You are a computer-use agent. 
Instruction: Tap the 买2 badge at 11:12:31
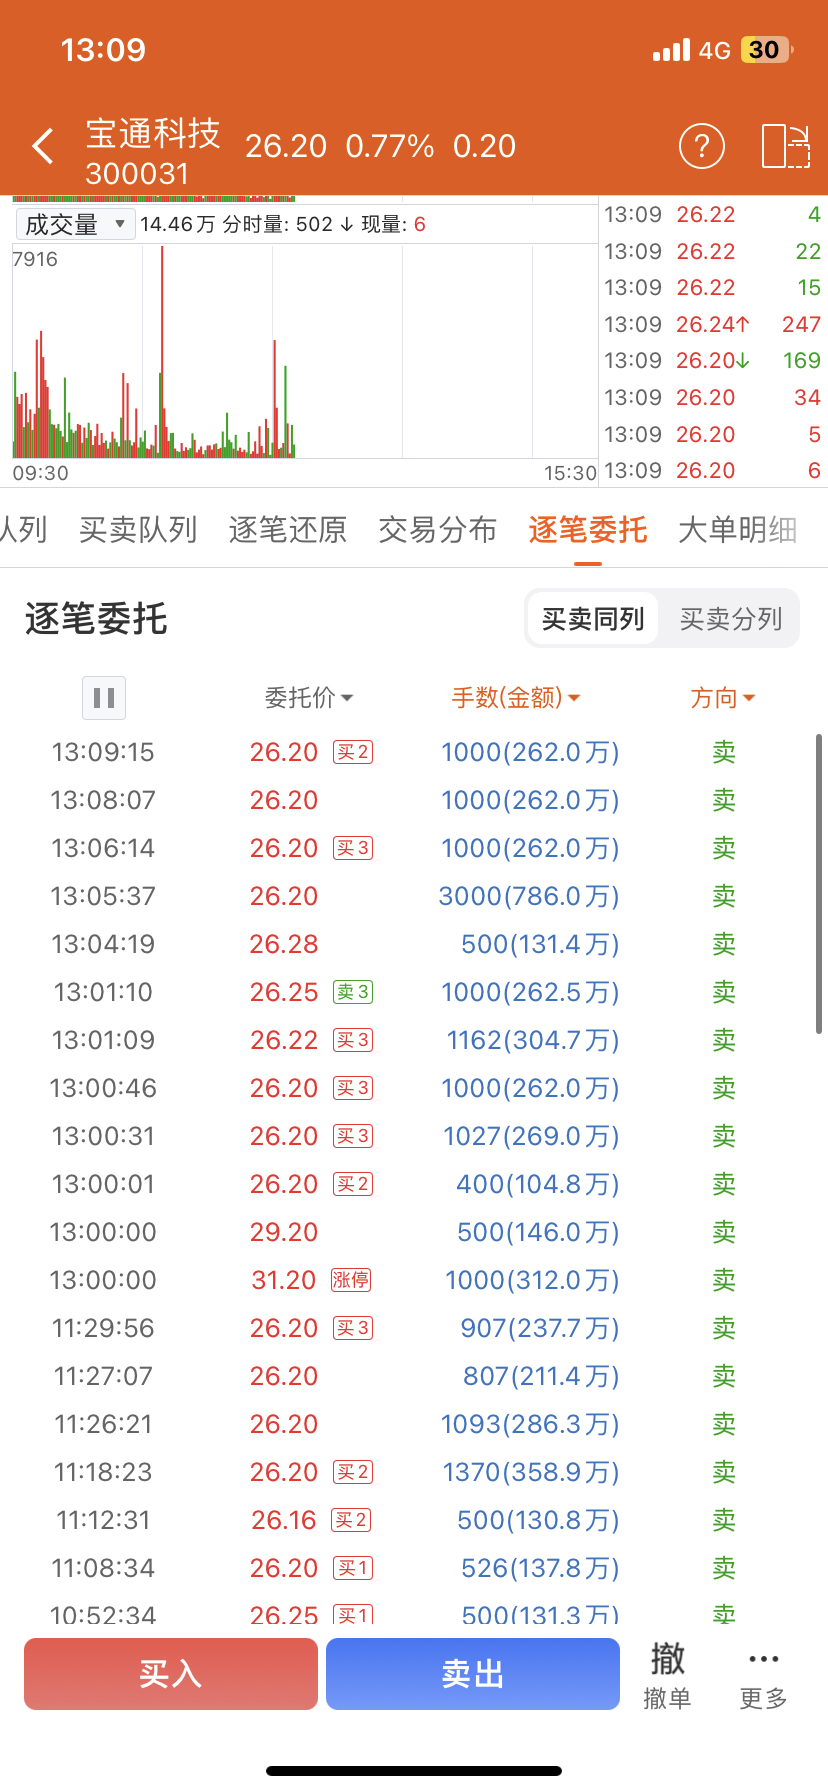tap(351, 1520)
